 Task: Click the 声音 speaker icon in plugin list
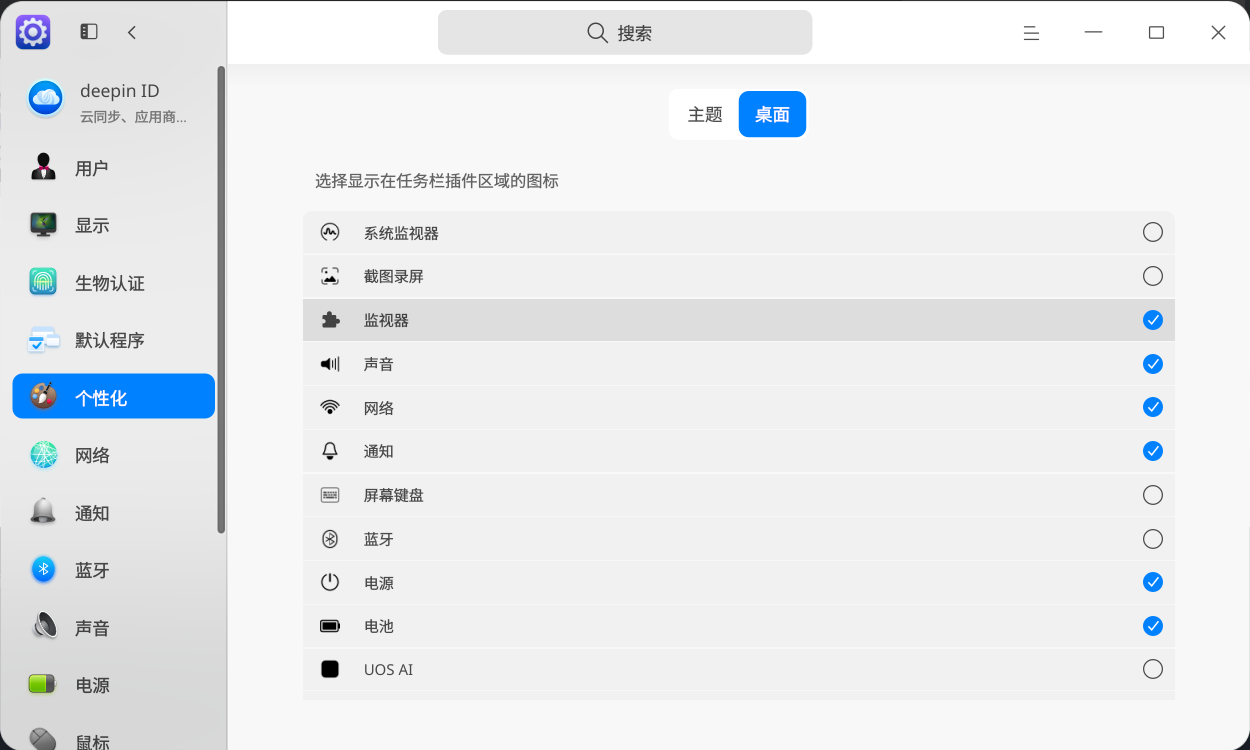pos(330,364)
